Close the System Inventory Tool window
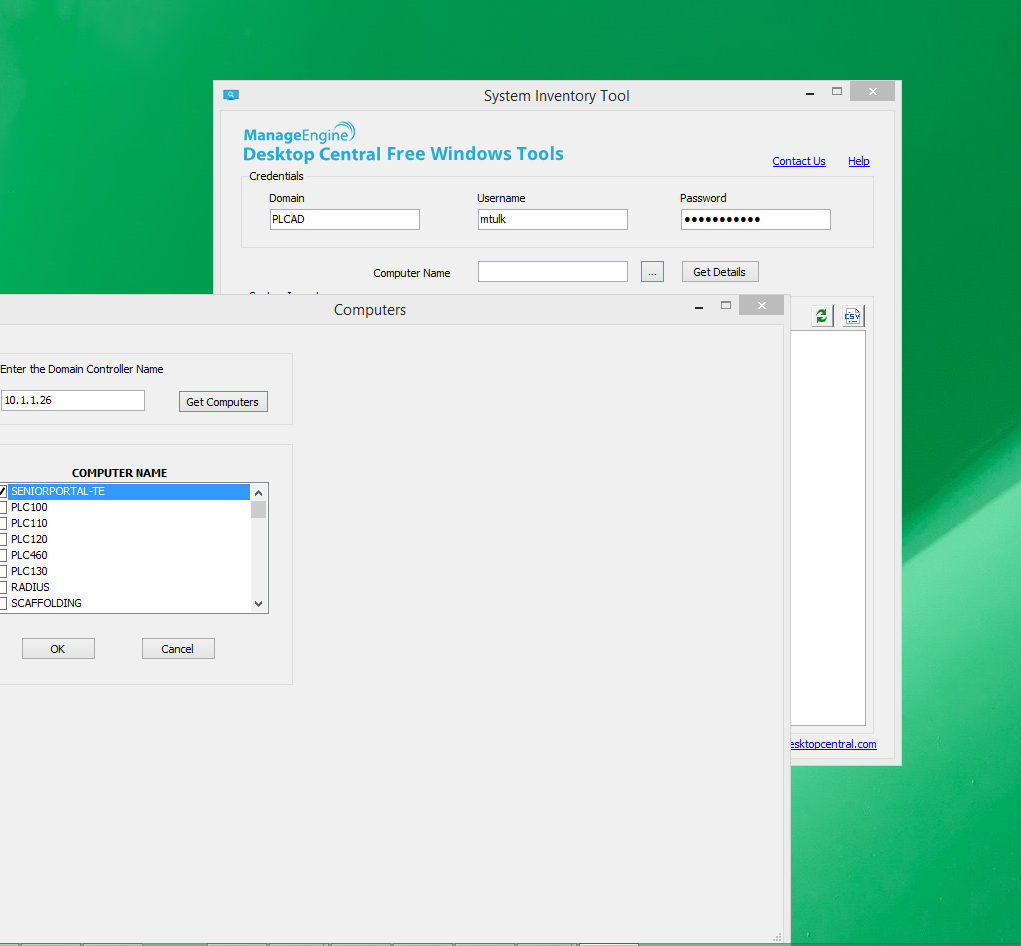The height and width of the screenshot is (946, 1021). (x=873, y=92)
